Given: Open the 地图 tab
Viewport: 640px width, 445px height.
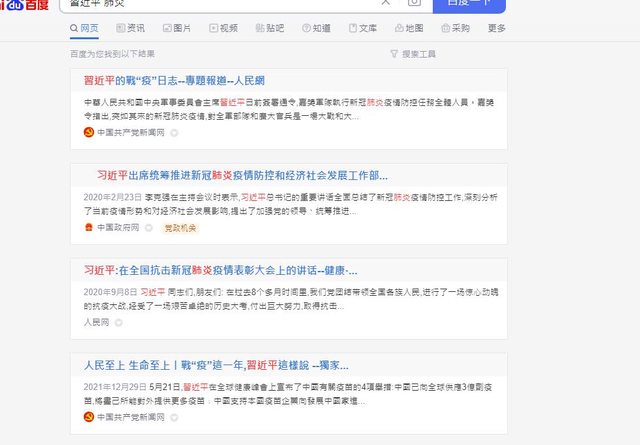Looking at the screenshot, I should (409, 28).
